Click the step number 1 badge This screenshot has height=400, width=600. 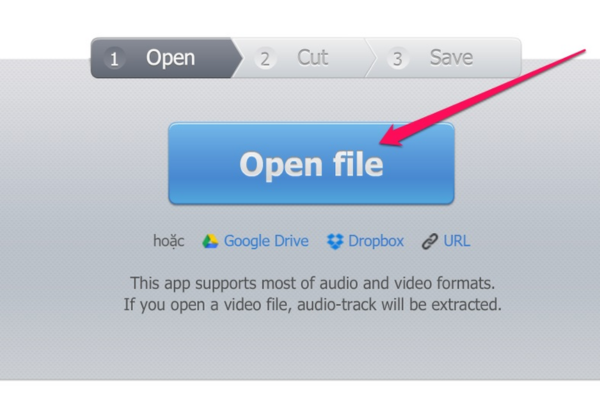[114, 59]
